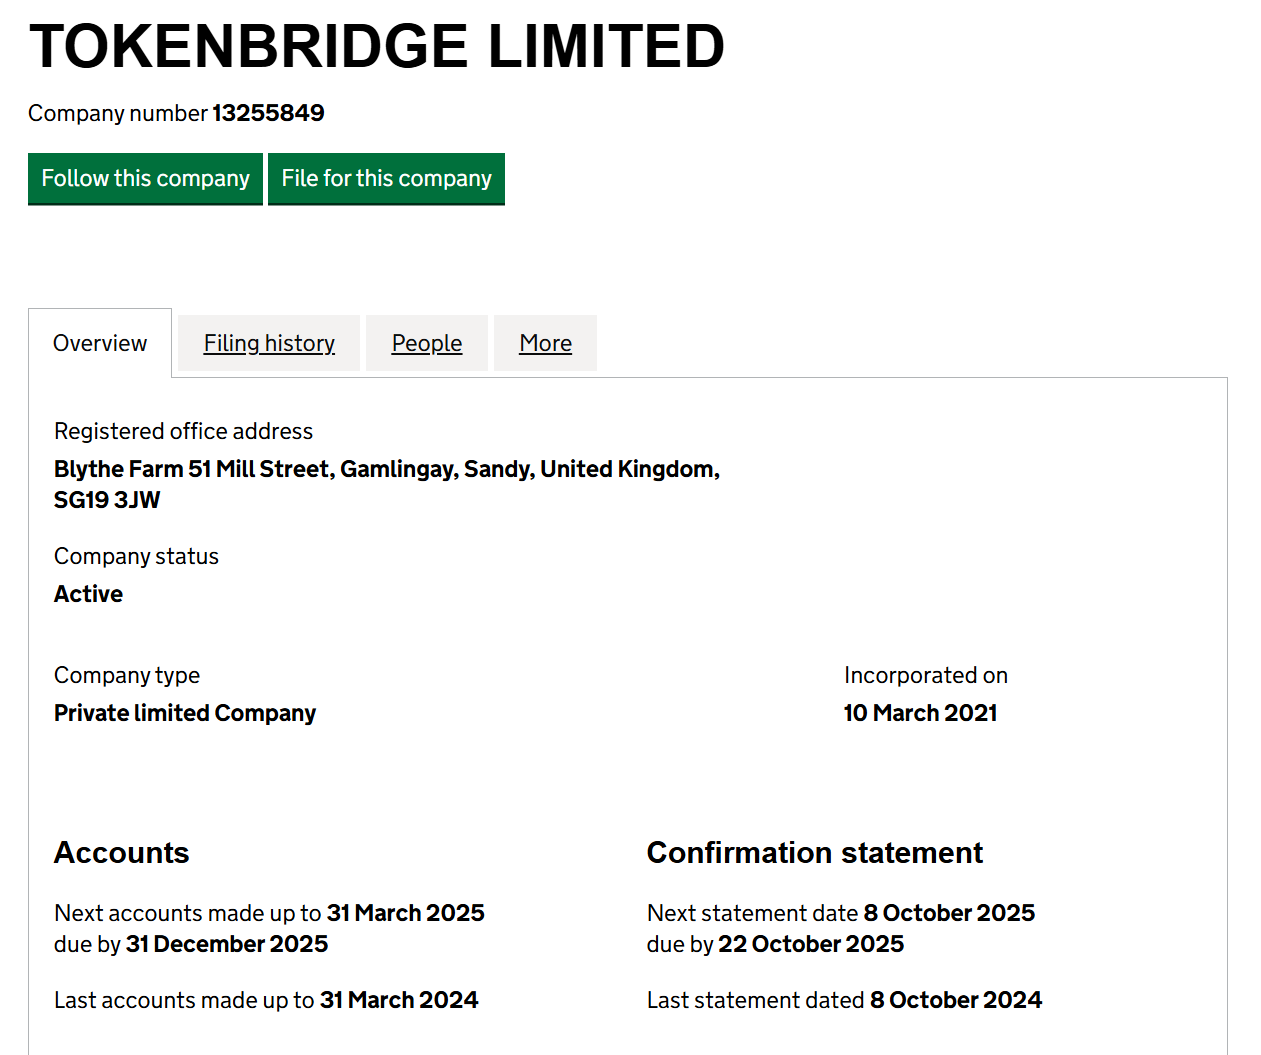Click the Blythe Farm registered office address
1261x1055 pixels.
pyautogui.click(x=387, y=484)
